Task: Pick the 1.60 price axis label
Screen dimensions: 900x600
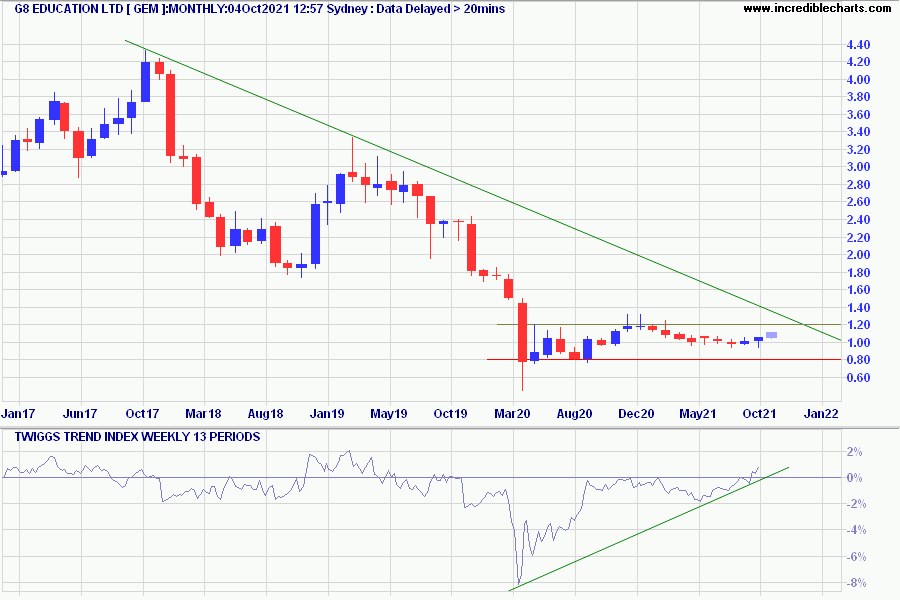Action: 858,290
